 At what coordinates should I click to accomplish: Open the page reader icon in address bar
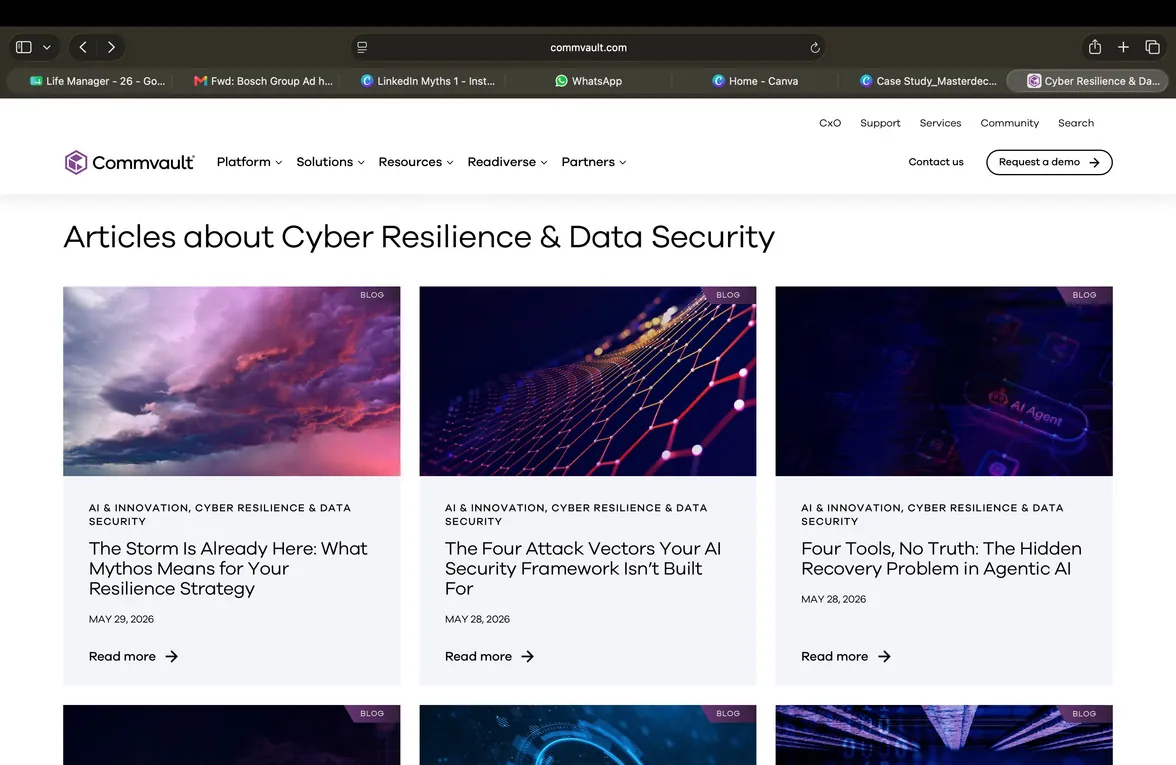(x=362, y=47)
